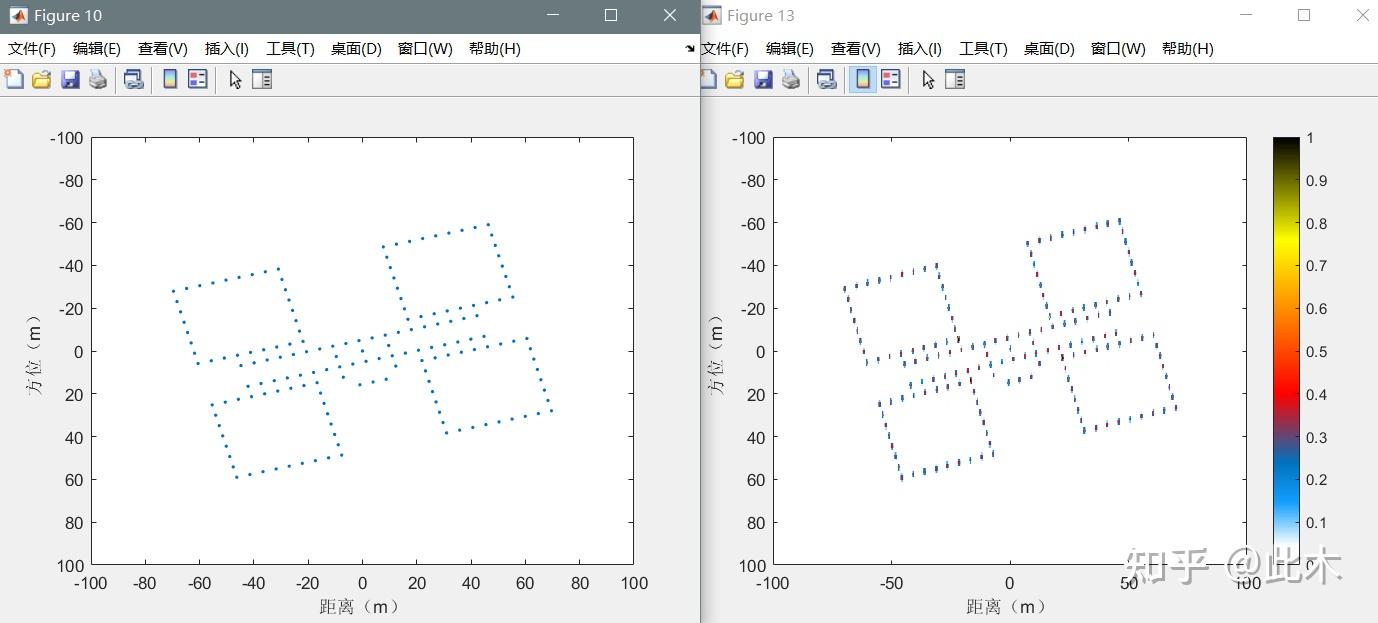Enable the colorbar toggle in Figure 10

click(x=168, y=79)
